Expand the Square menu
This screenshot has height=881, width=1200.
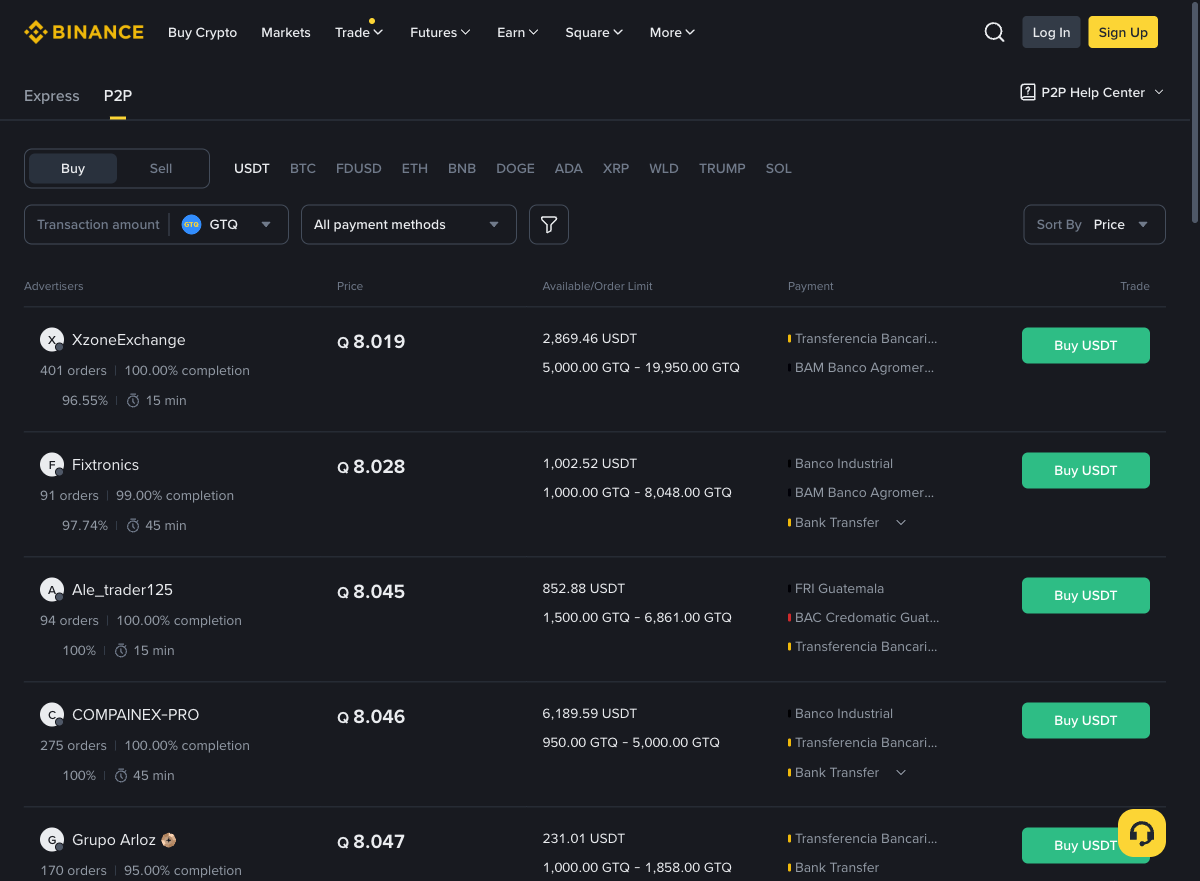[x=594, y=32]
